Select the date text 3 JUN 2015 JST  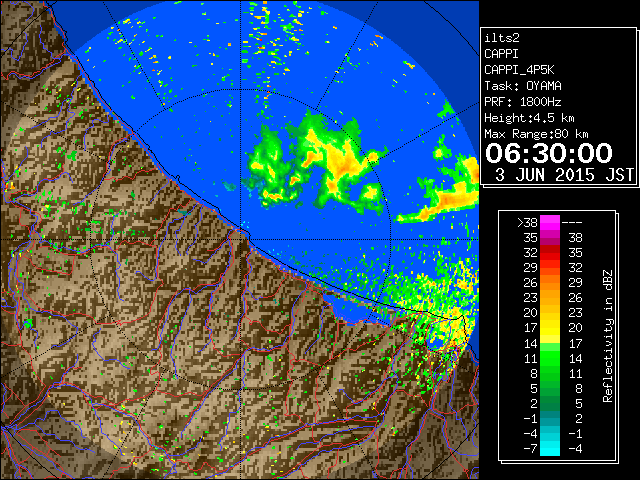564,175
